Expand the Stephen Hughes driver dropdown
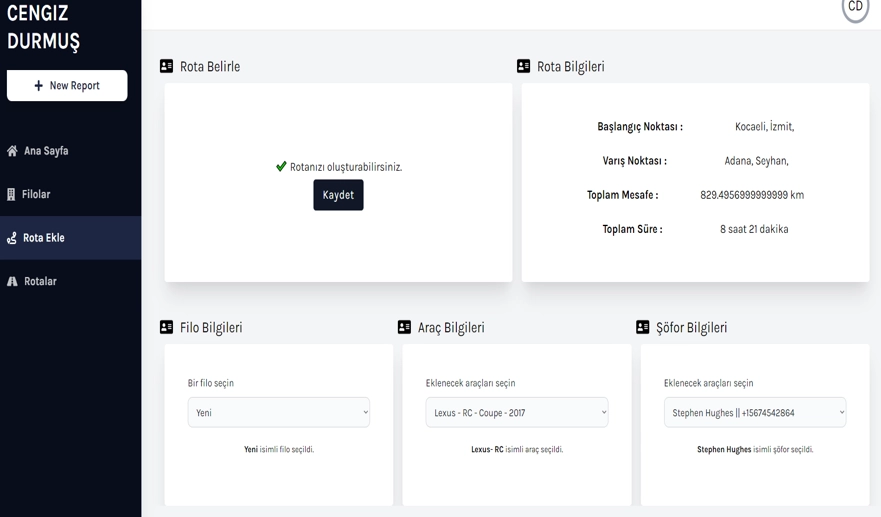The width and height of the screenshot is (881, 517). click(755, 412)
